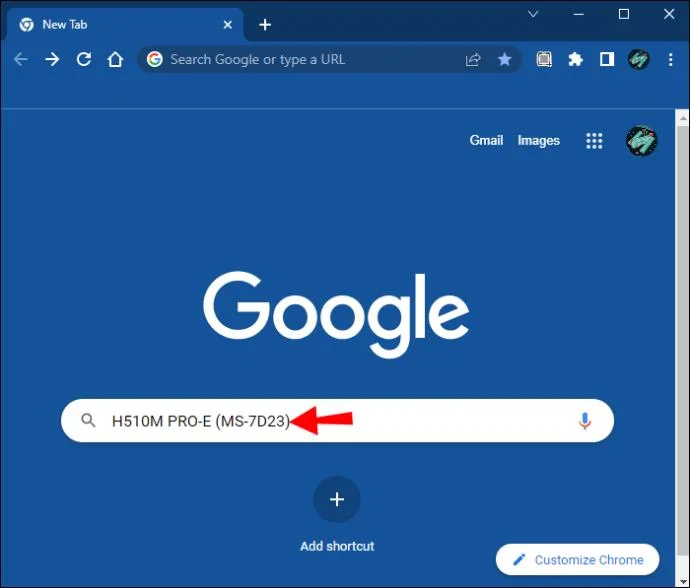Go back to the previous page
This screenshot has height=588, width=690.
[21, 59]
